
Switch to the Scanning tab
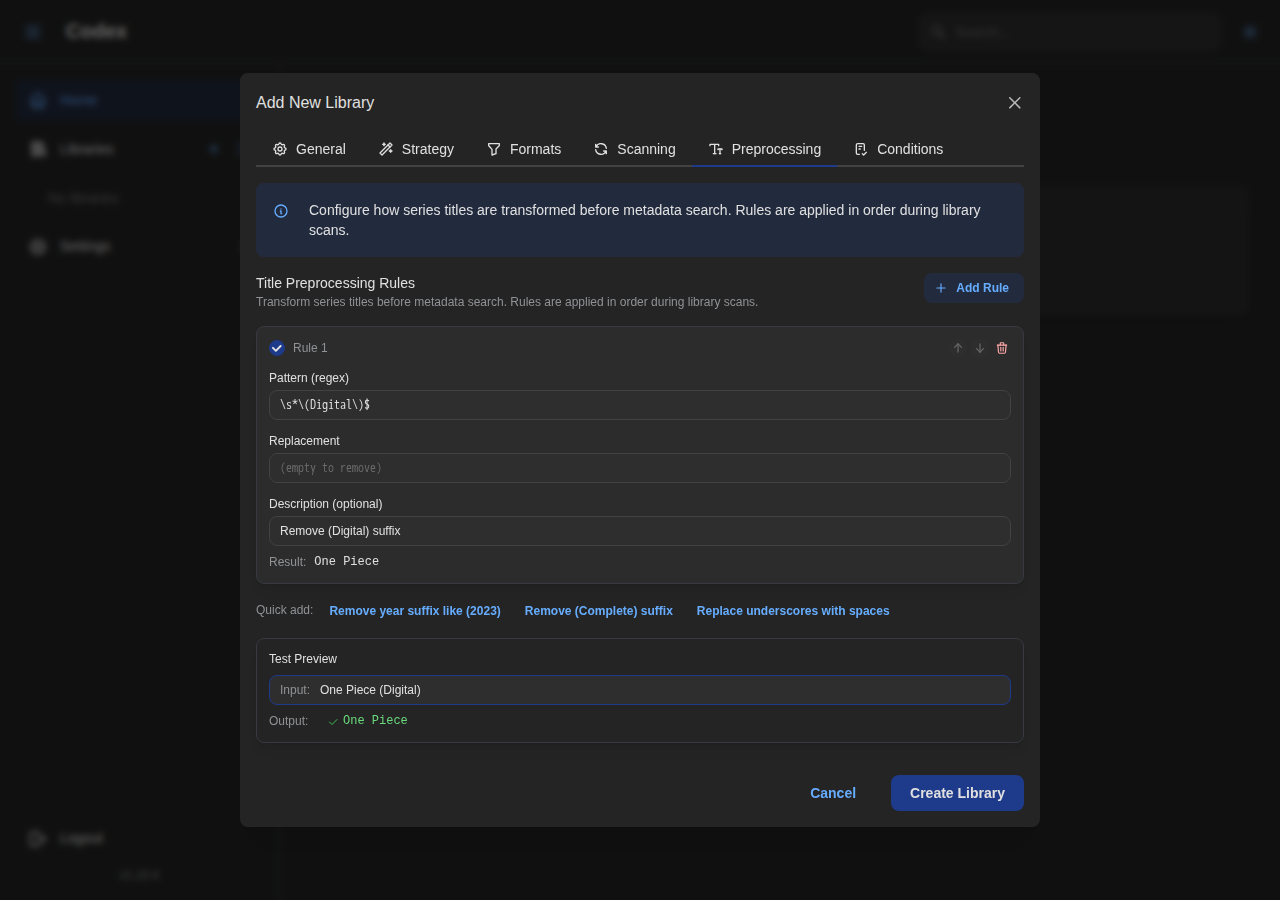[x=634, y=149]
